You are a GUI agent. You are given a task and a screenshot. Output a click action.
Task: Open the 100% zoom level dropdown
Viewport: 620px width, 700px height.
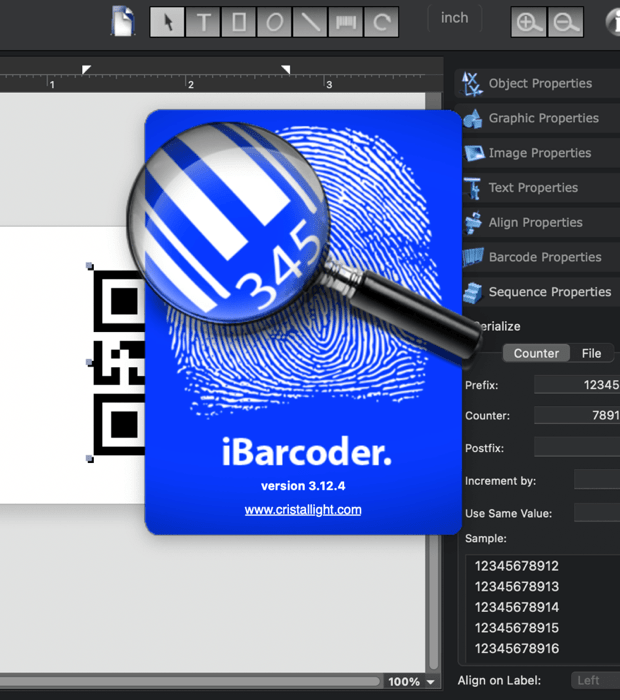tap(411, 682)
